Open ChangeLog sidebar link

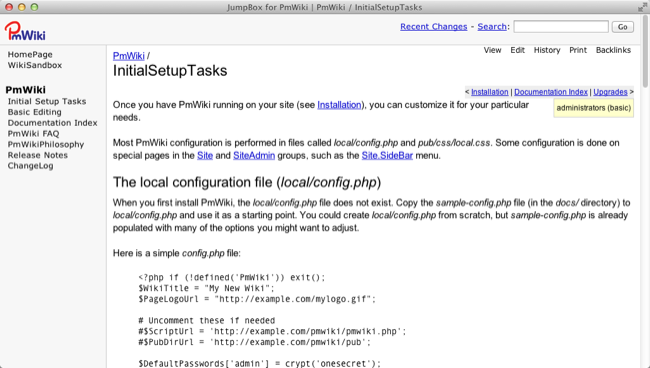[30, 166]
